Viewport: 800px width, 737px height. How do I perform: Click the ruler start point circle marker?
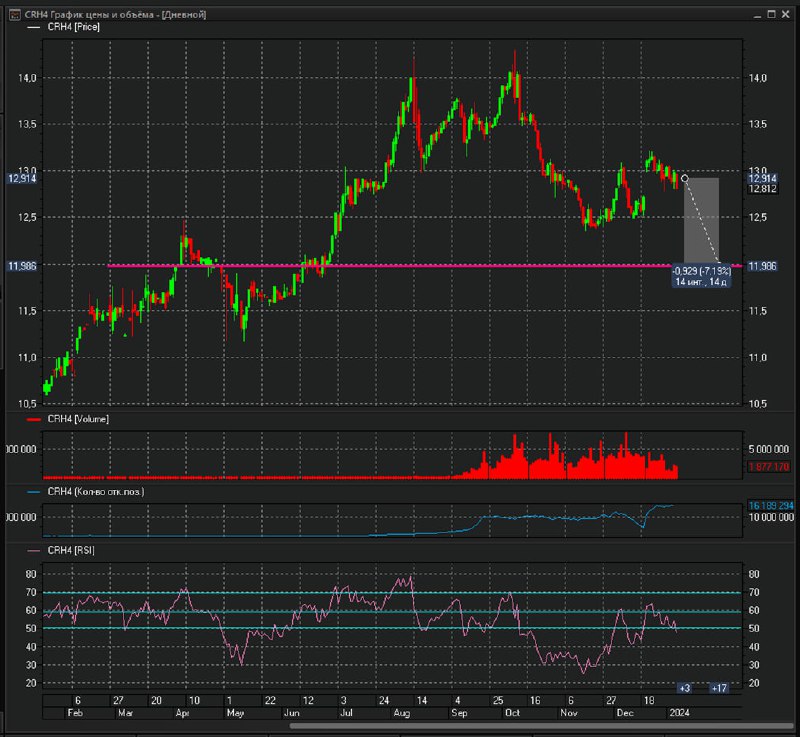[685, 179]
